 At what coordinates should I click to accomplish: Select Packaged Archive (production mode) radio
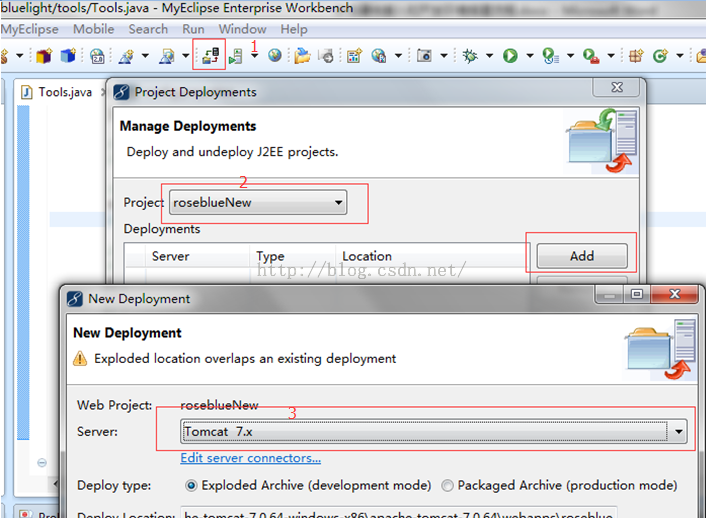[x=447, y=485]
